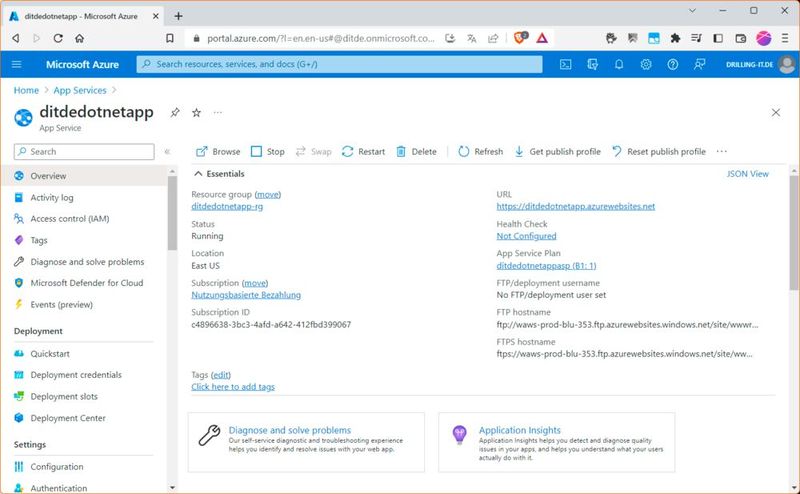Viewport: 800px width, 494px height.
Task: Click Get publish profile
Action: (x=557, y=152)
